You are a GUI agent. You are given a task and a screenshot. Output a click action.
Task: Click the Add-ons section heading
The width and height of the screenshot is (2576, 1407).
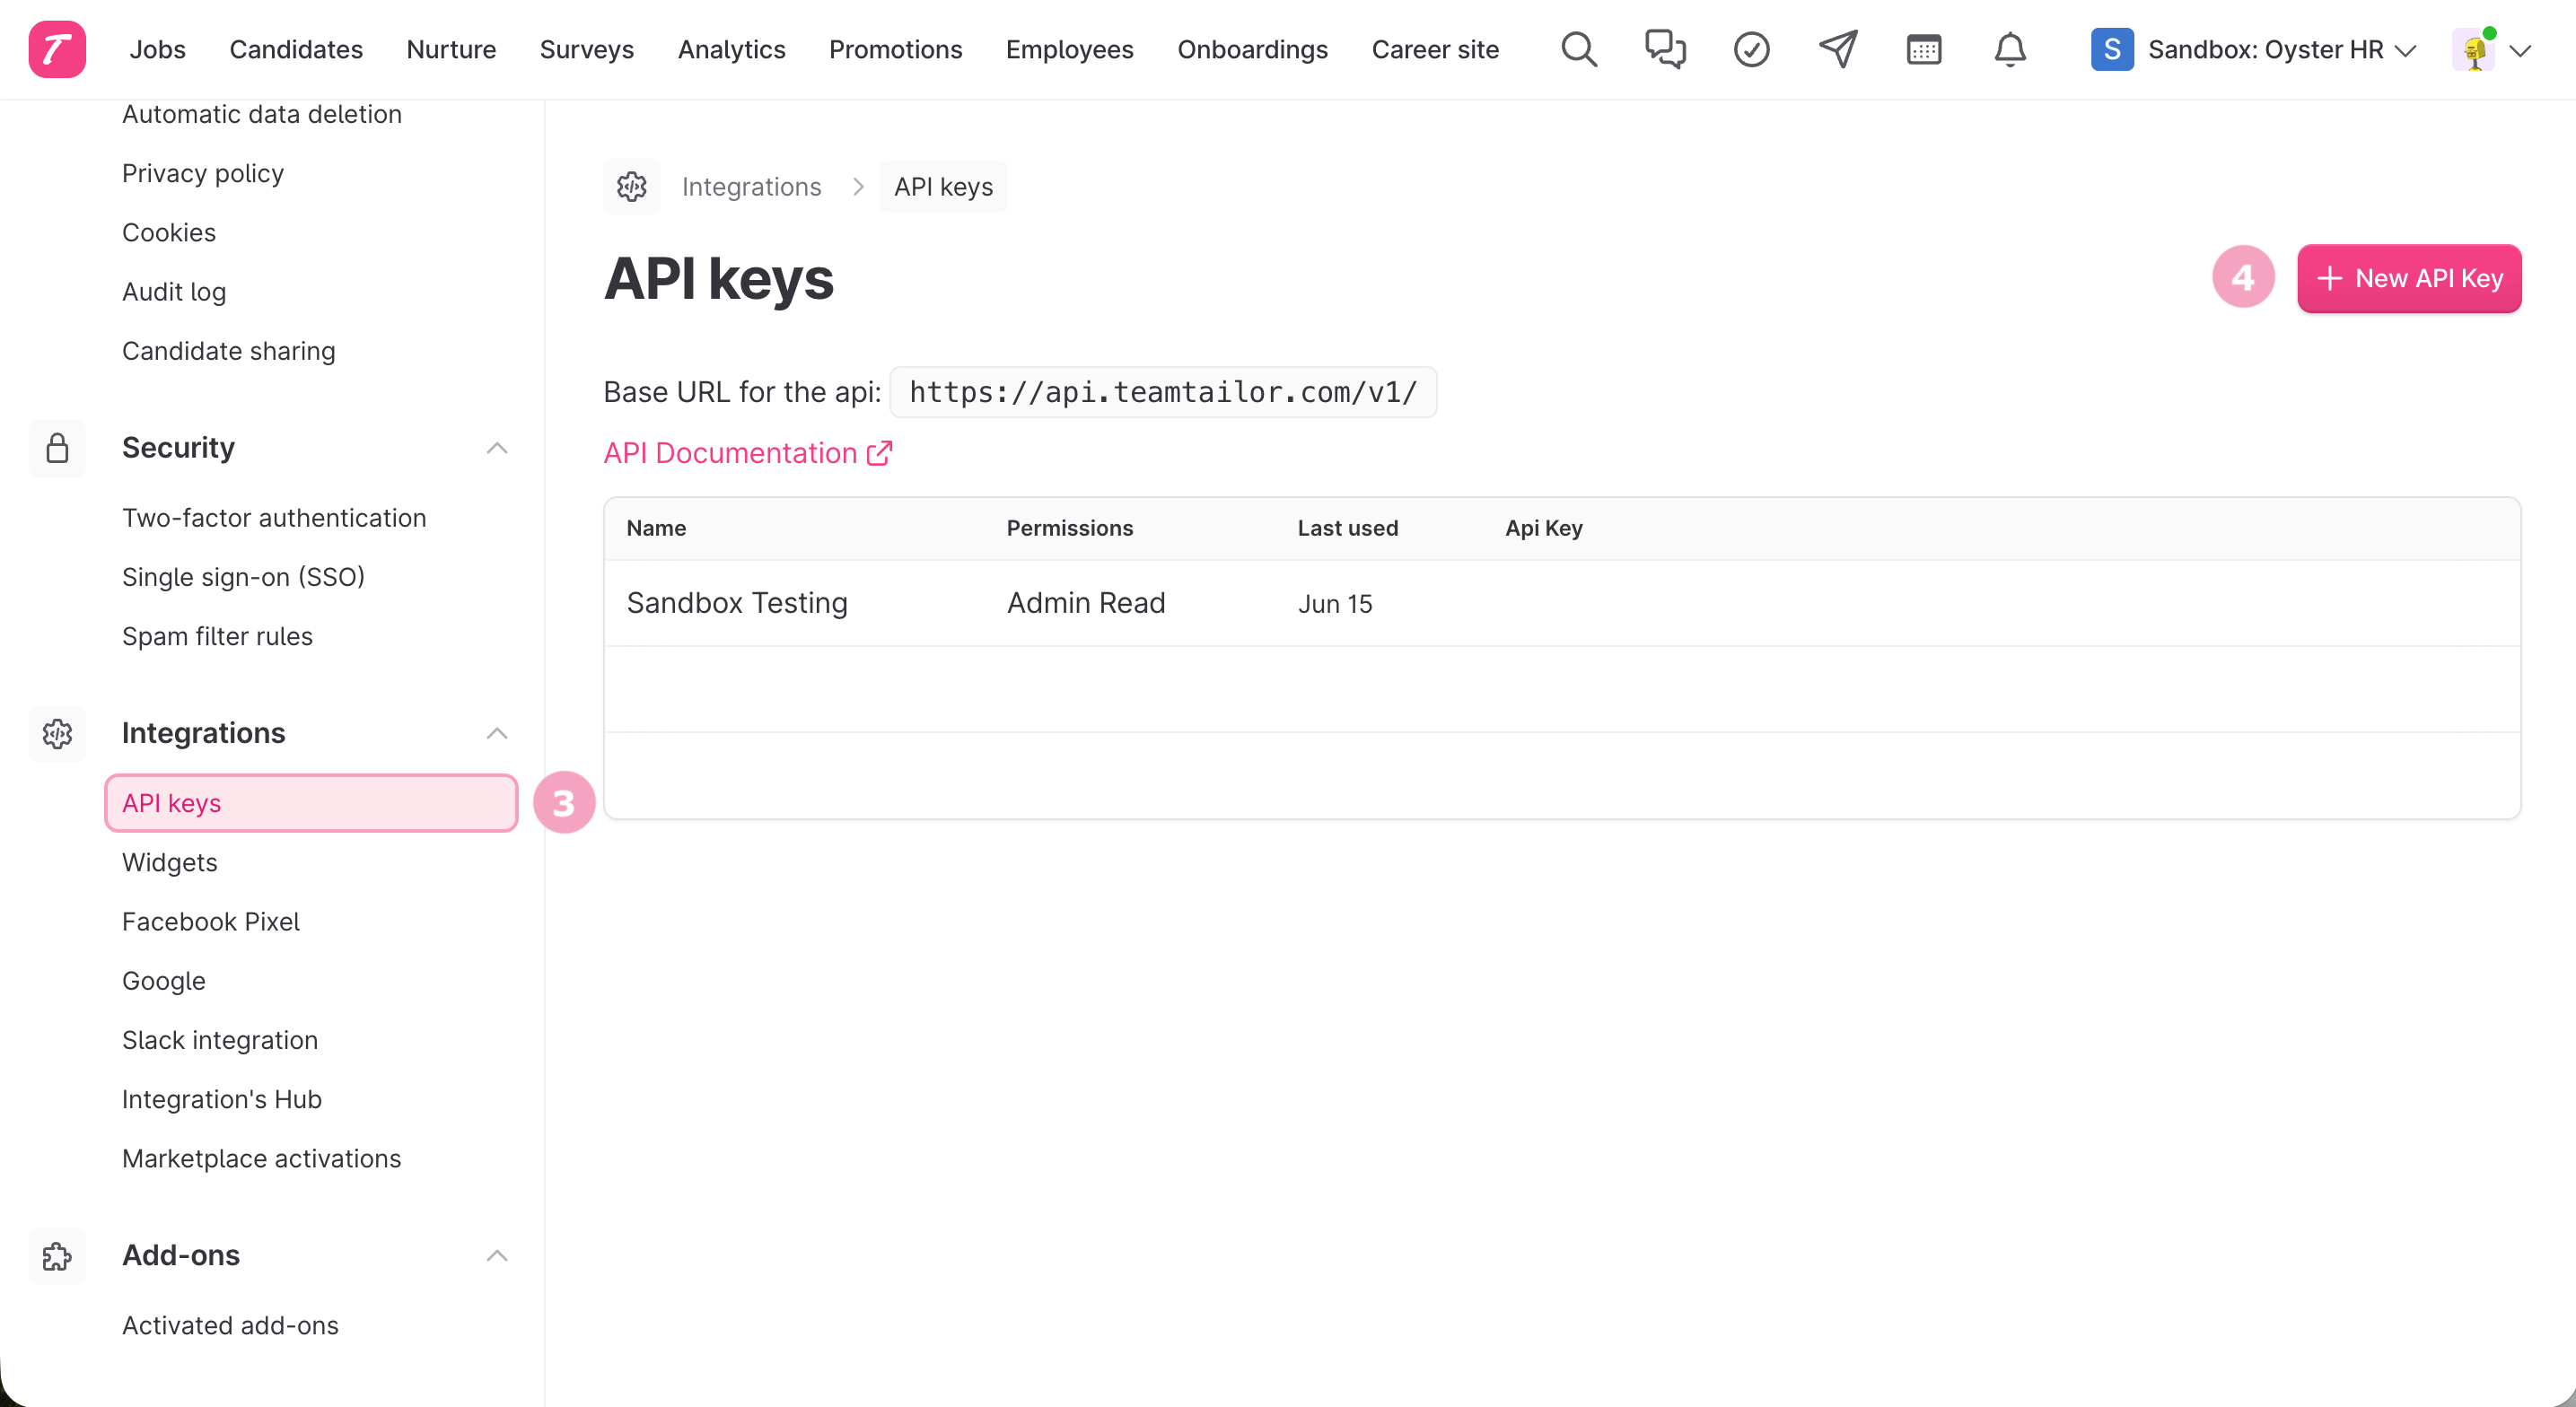pos(181,1255)
